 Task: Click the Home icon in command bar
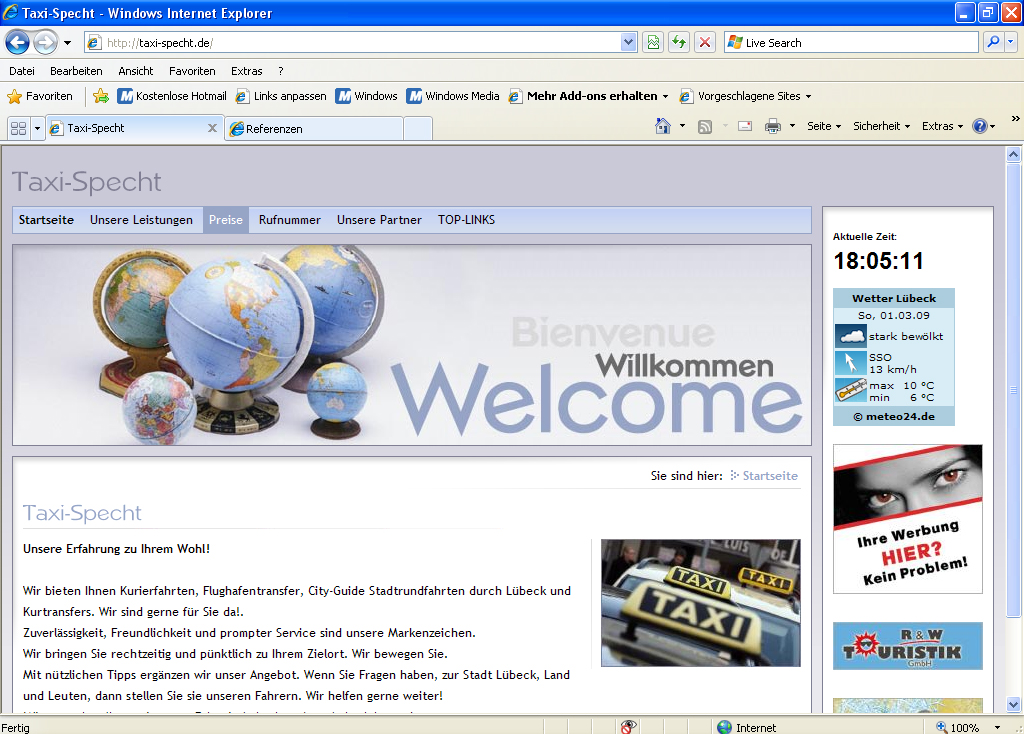tap(662, 126)
